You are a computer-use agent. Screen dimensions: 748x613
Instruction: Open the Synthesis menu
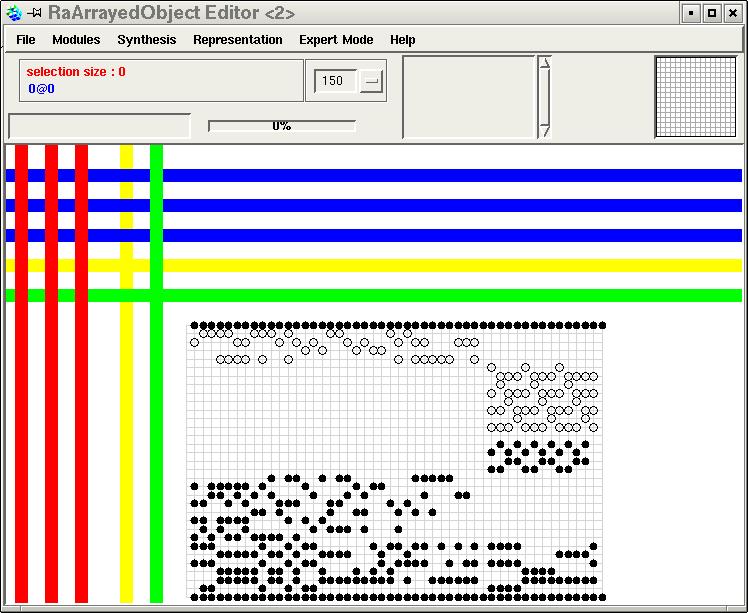147,40
